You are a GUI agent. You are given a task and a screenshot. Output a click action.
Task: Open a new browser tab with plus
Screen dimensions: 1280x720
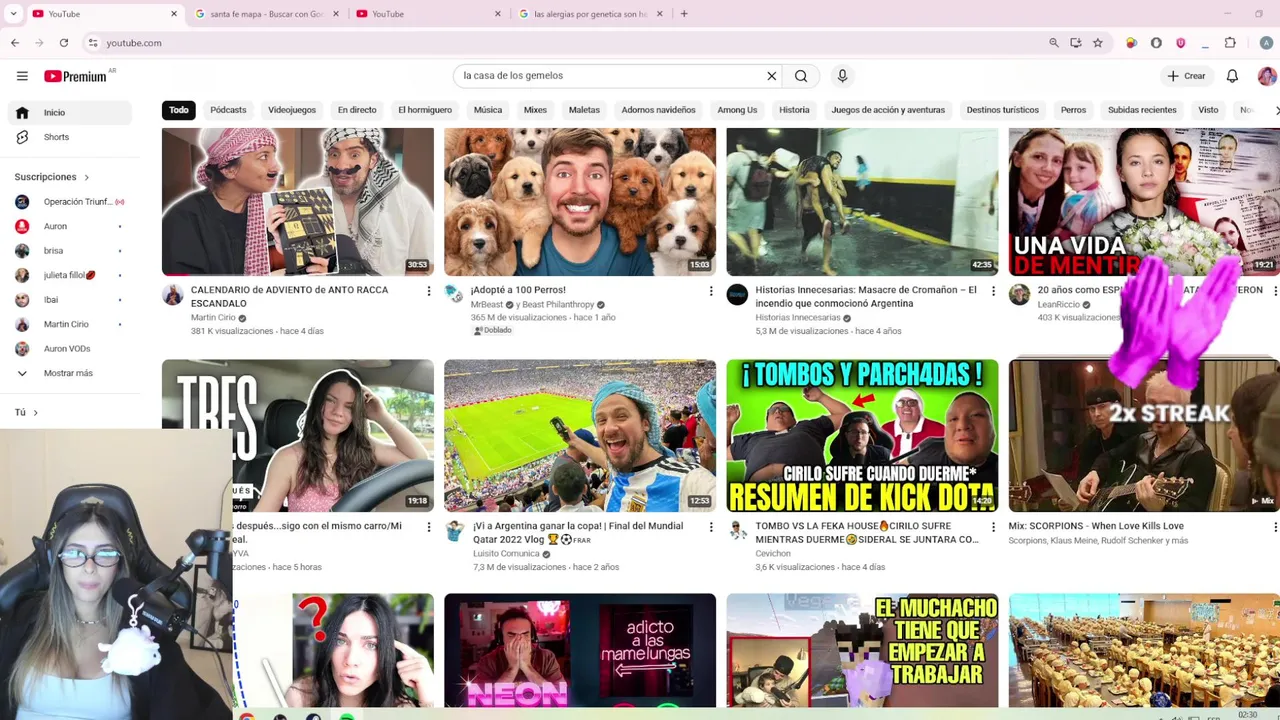(x=684, y=14)
